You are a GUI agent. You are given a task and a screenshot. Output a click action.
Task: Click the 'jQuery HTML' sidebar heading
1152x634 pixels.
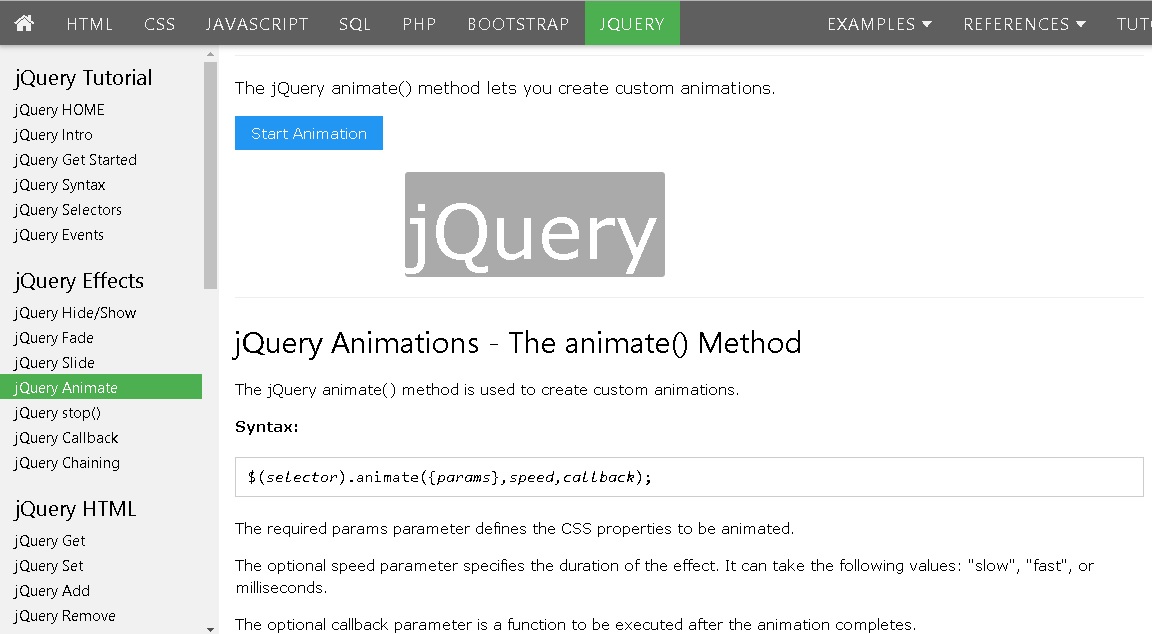click(x=75, y=509)
